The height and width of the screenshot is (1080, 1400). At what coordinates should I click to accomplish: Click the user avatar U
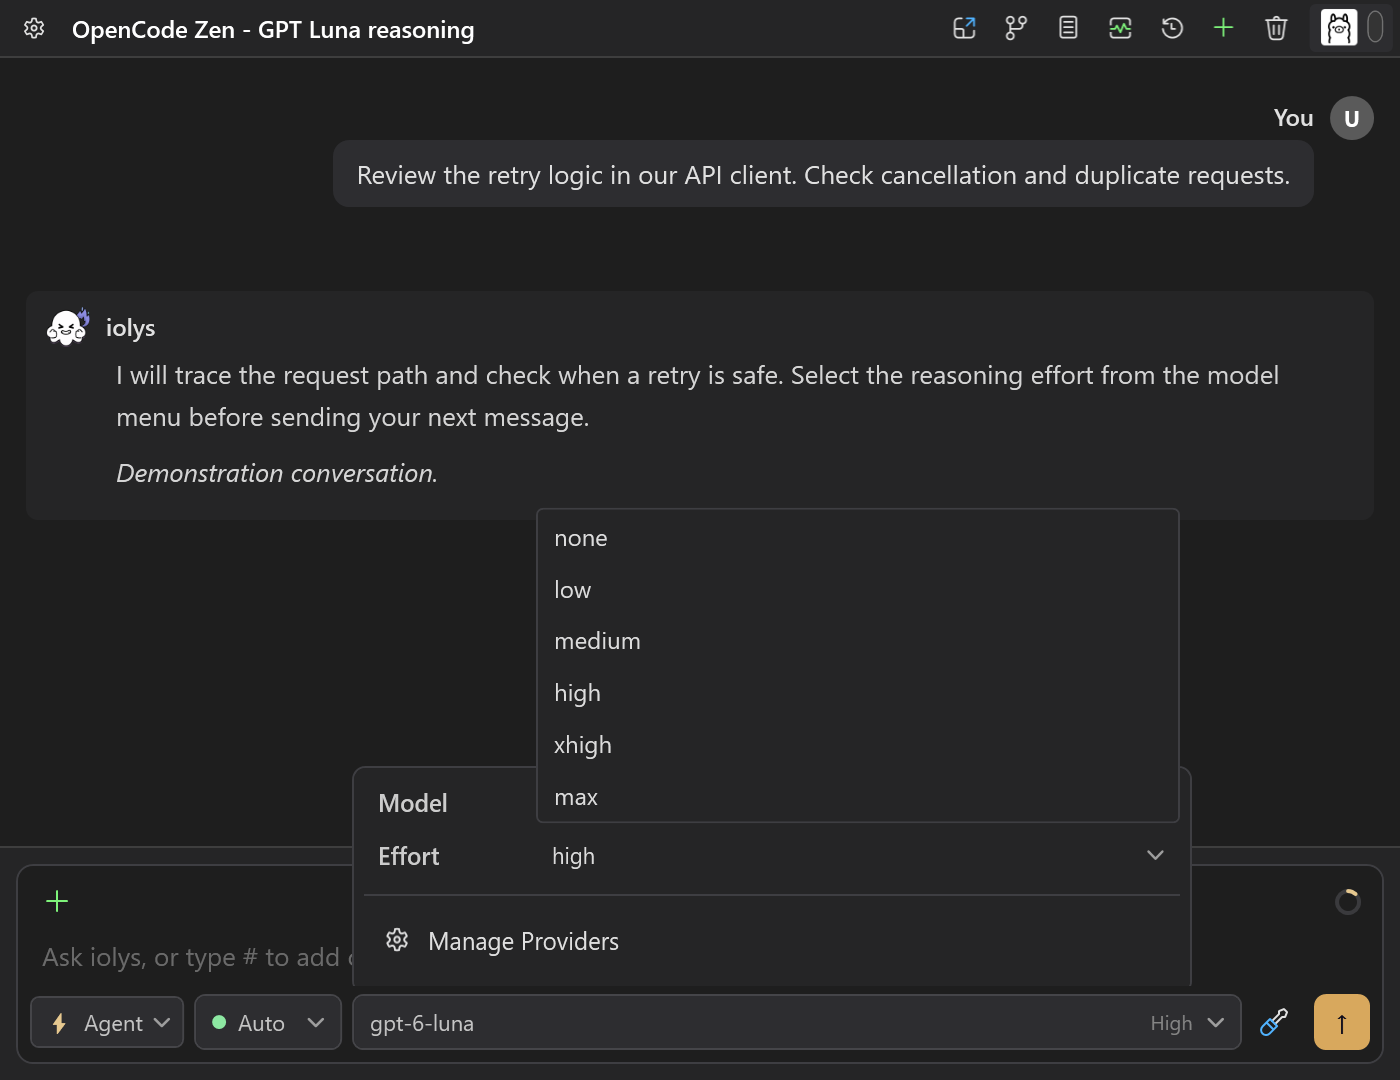pyautogui.click(x=1351, y=118)
